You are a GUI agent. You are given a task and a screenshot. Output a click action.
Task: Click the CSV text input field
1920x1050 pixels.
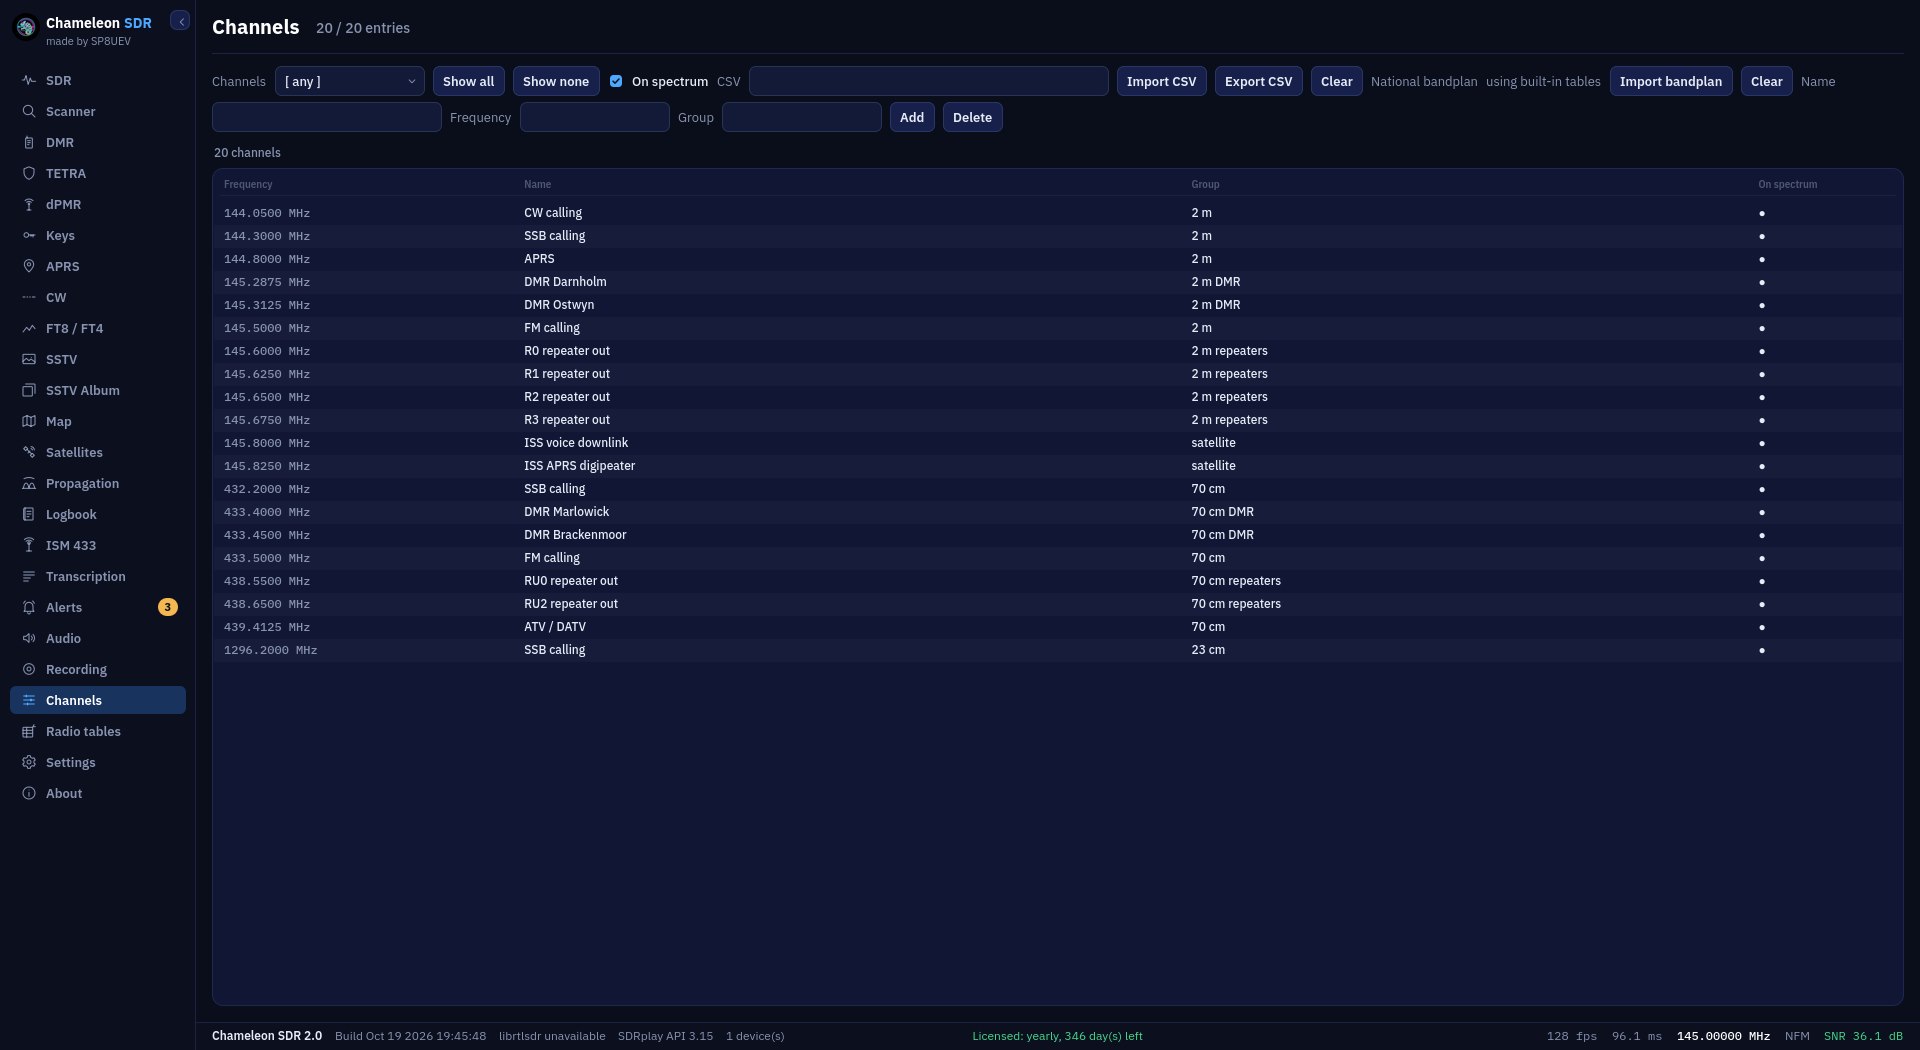click(x=928, y=81)
